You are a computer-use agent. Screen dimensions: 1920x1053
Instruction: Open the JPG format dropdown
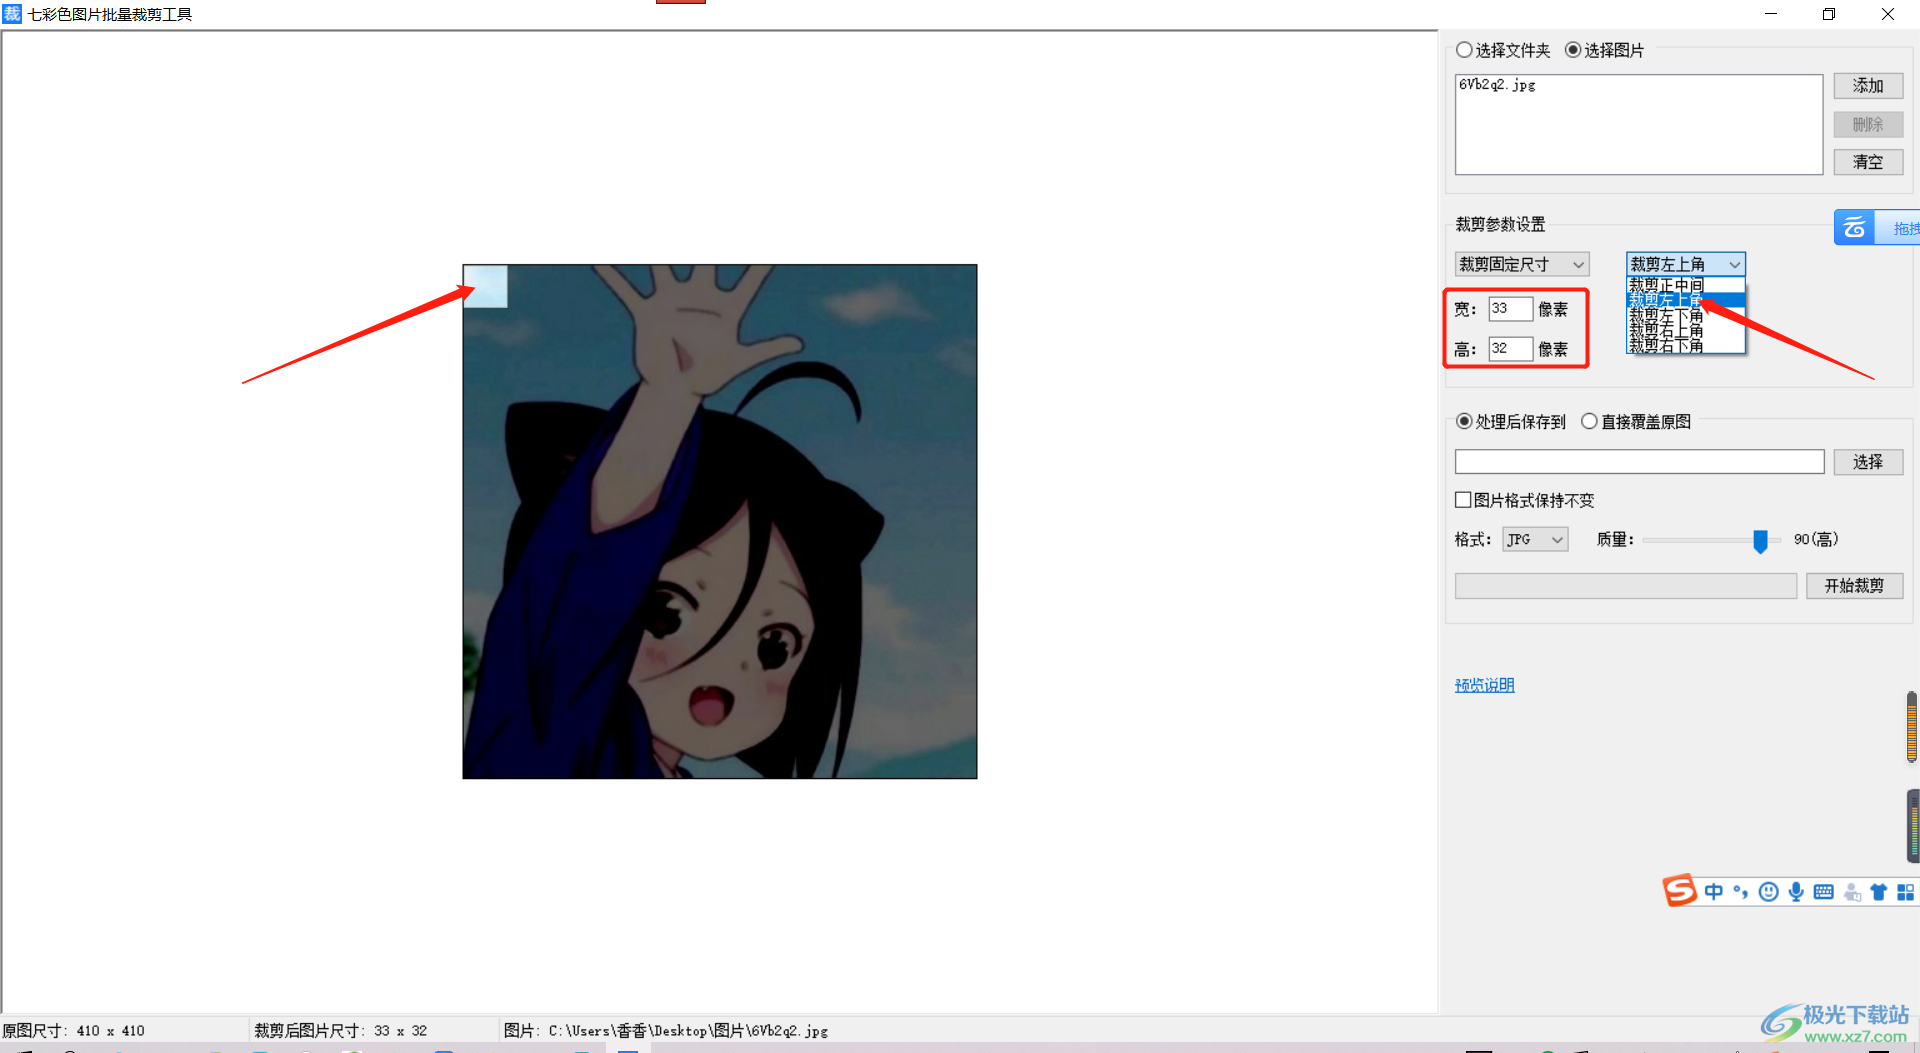(x=1535, y=539)
